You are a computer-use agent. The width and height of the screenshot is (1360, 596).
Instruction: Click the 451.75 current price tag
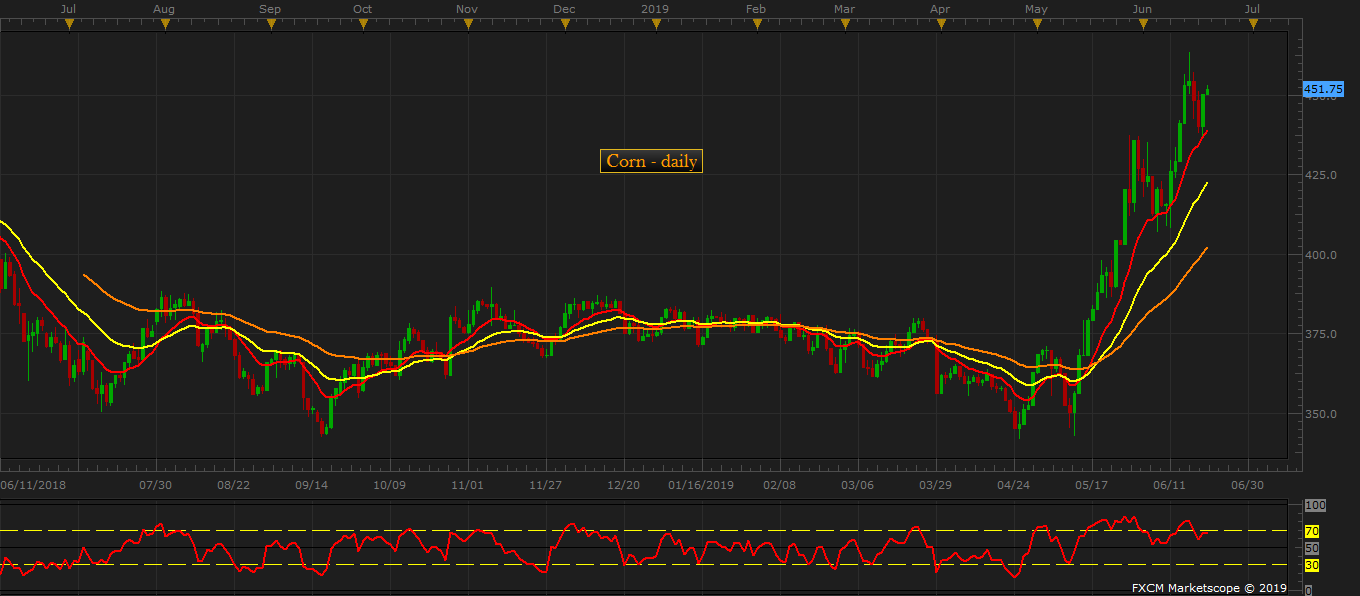click(x=1322, y=89)
